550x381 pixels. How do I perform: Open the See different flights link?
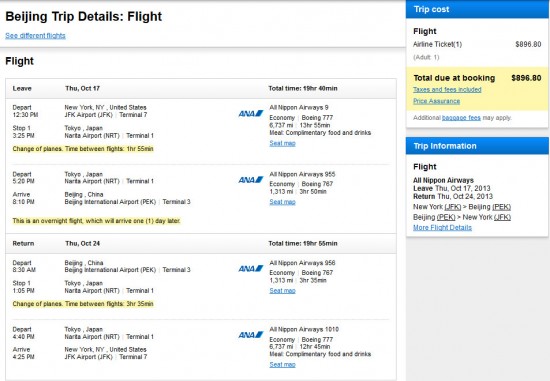pyautogui.click(x=35, y=35)
